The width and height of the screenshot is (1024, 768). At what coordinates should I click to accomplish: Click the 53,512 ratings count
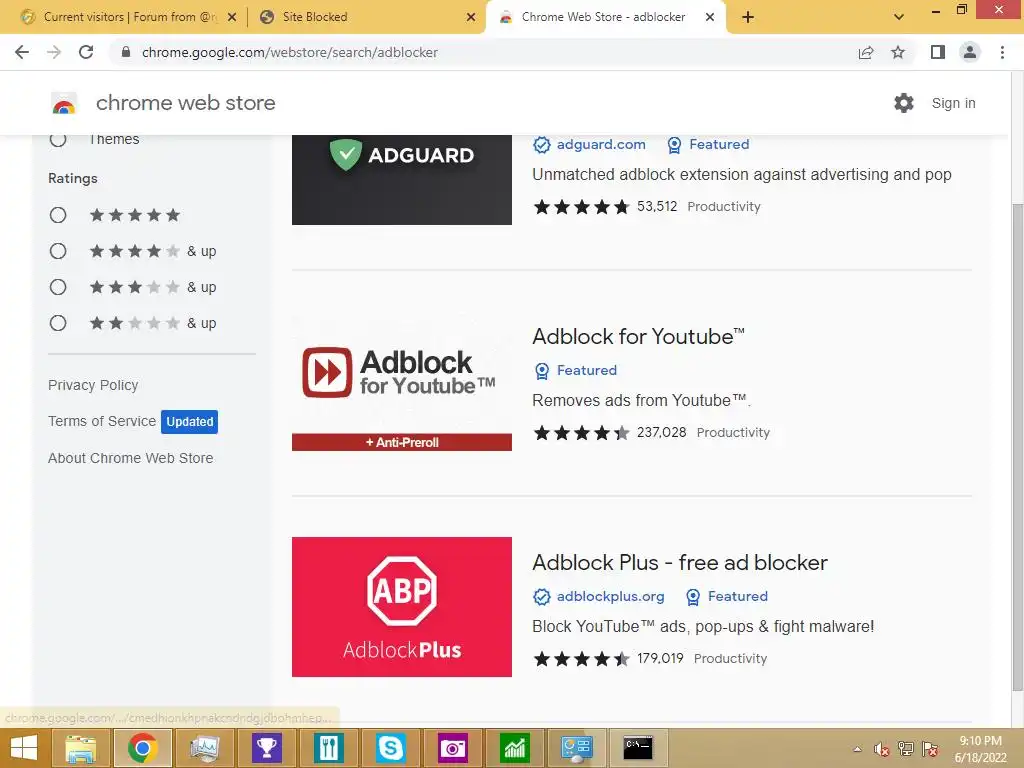coord(657,206)
